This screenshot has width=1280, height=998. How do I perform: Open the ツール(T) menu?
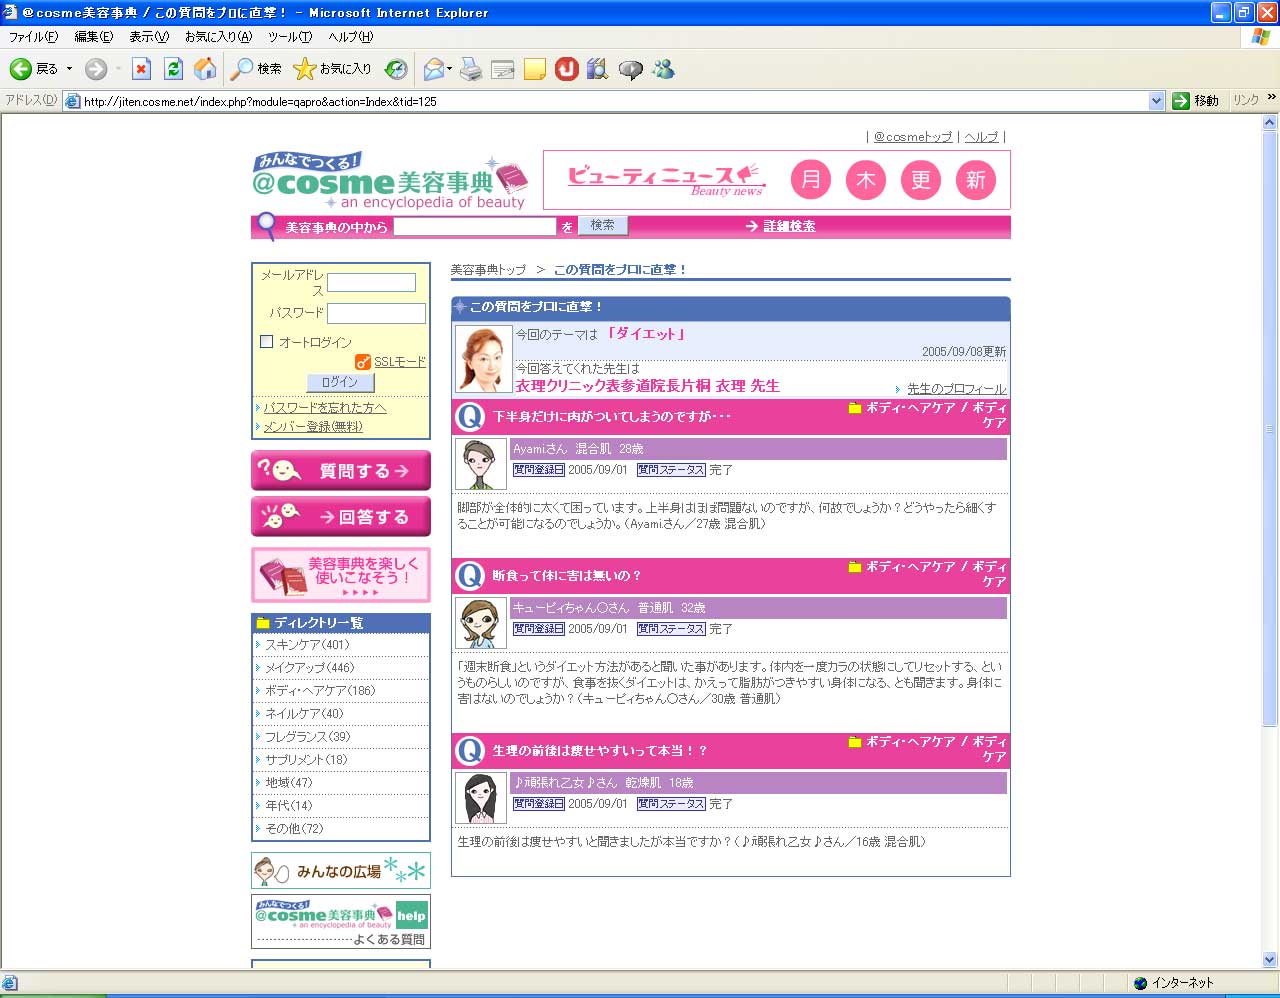(x=289, y=37)
